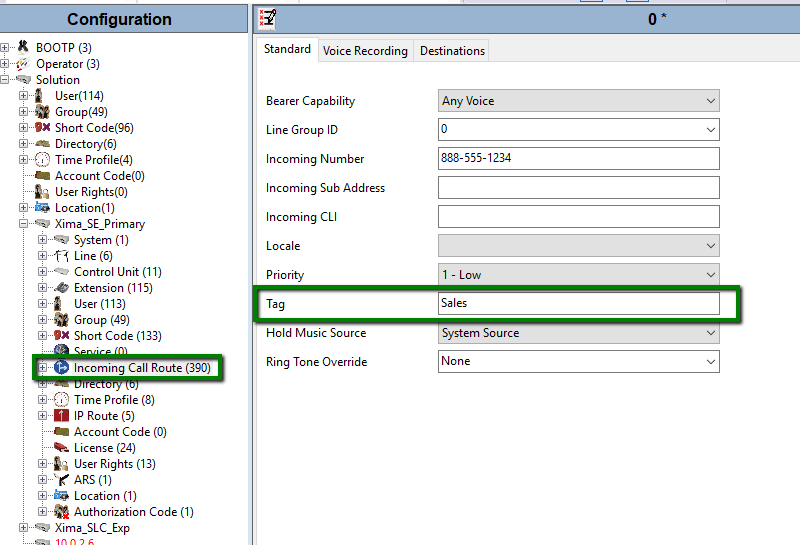Open the Priority dropdown
The image size is (800, 545).
tap(710, 275)
